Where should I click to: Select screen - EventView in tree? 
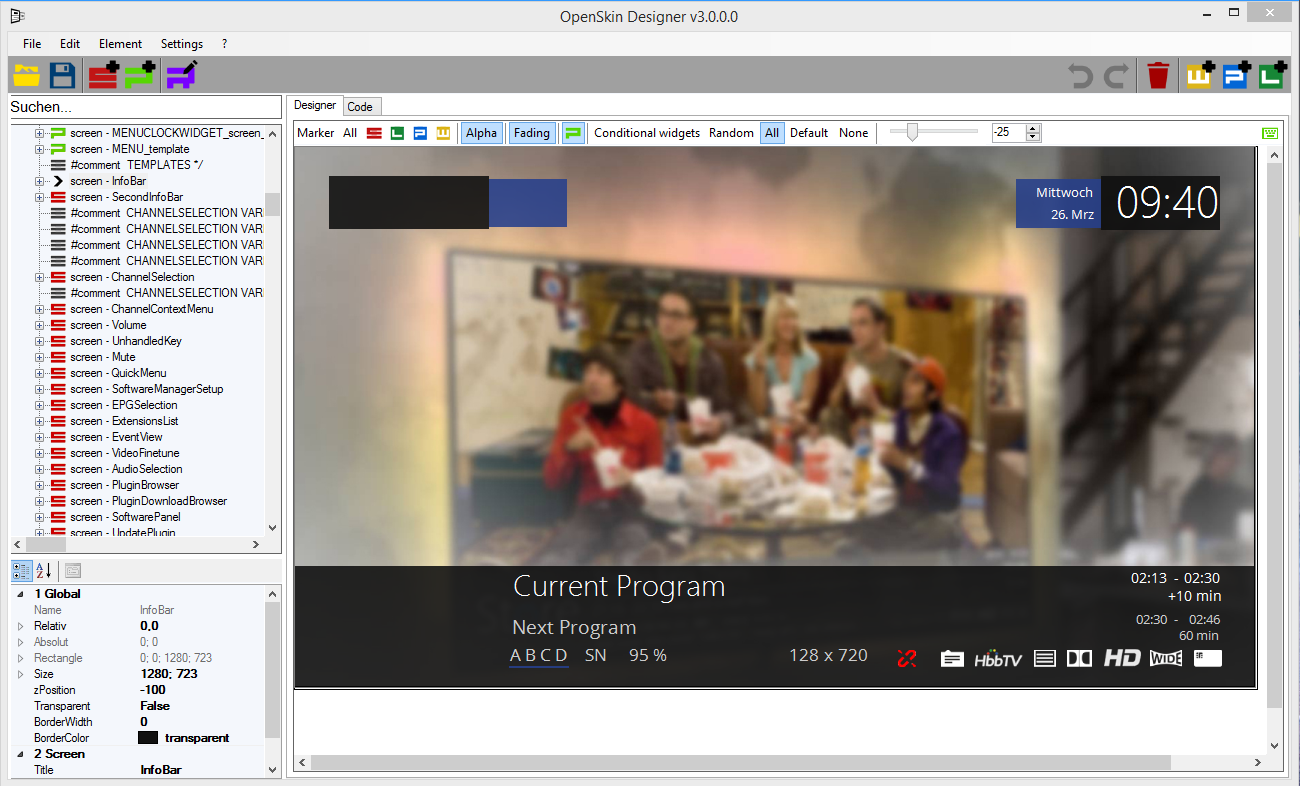[116, 437]
